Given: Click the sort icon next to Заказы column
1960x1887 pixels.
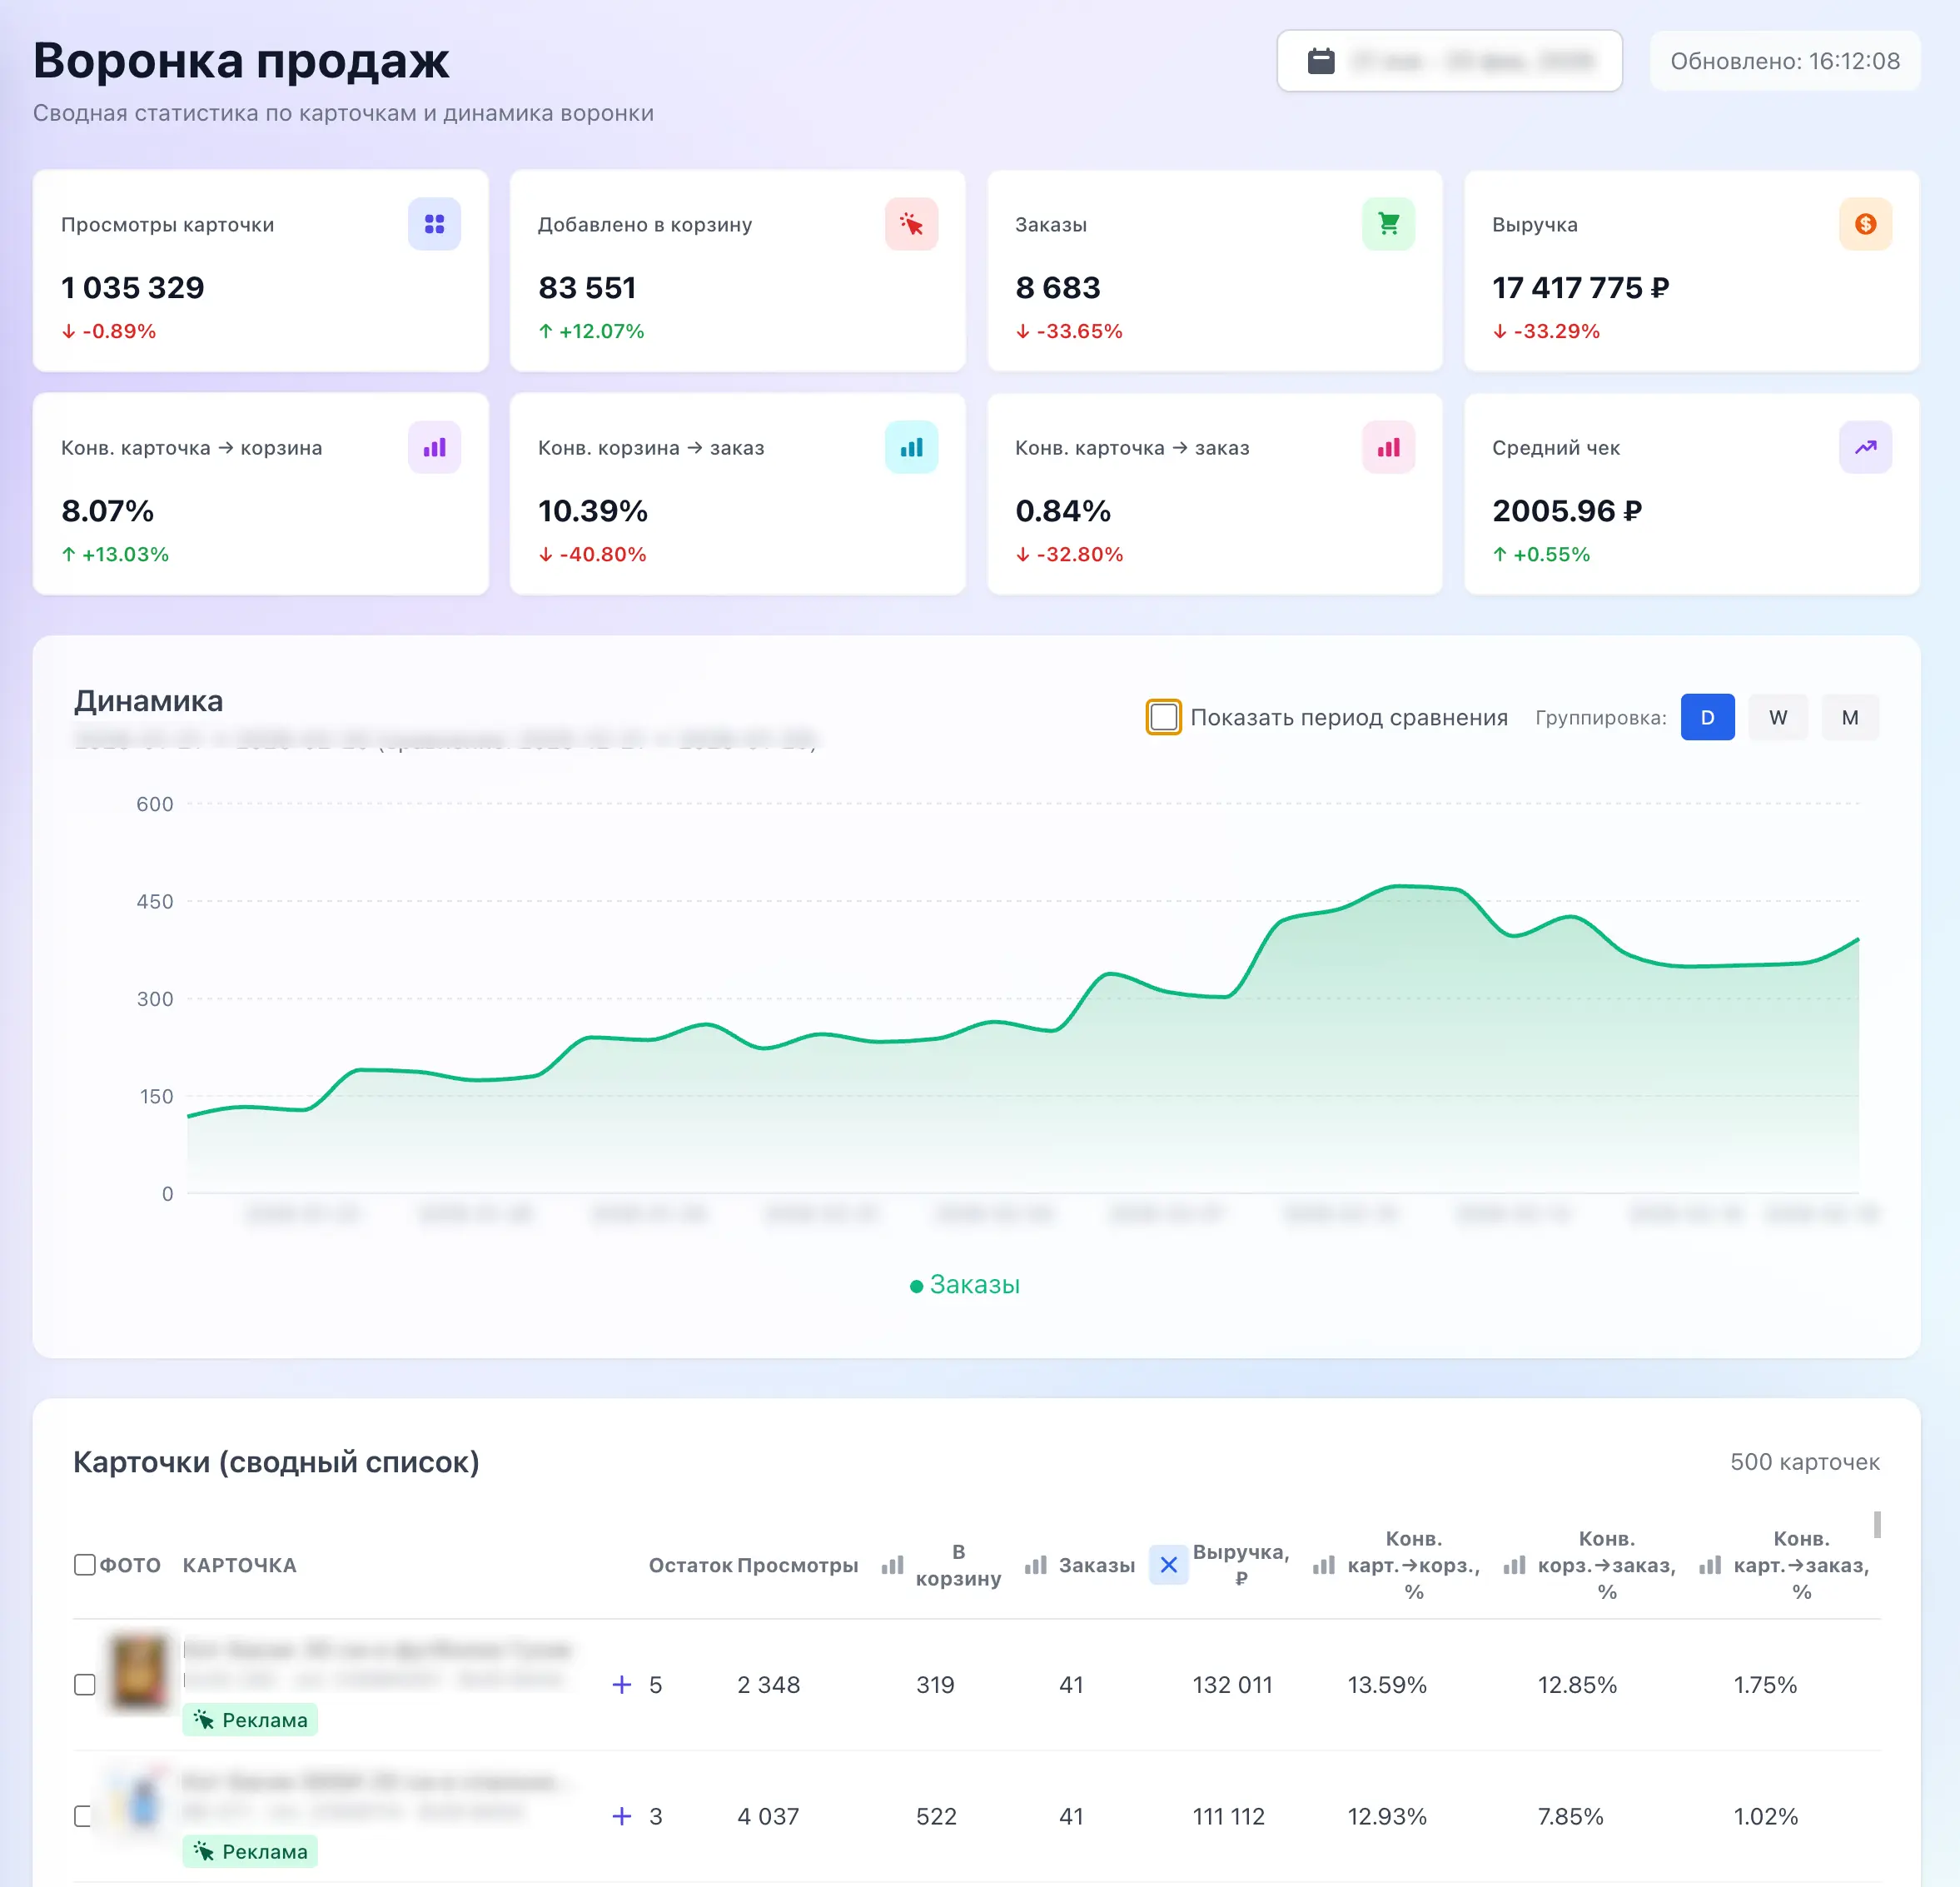Looking at the screenshot, I should [1036, 1565].
